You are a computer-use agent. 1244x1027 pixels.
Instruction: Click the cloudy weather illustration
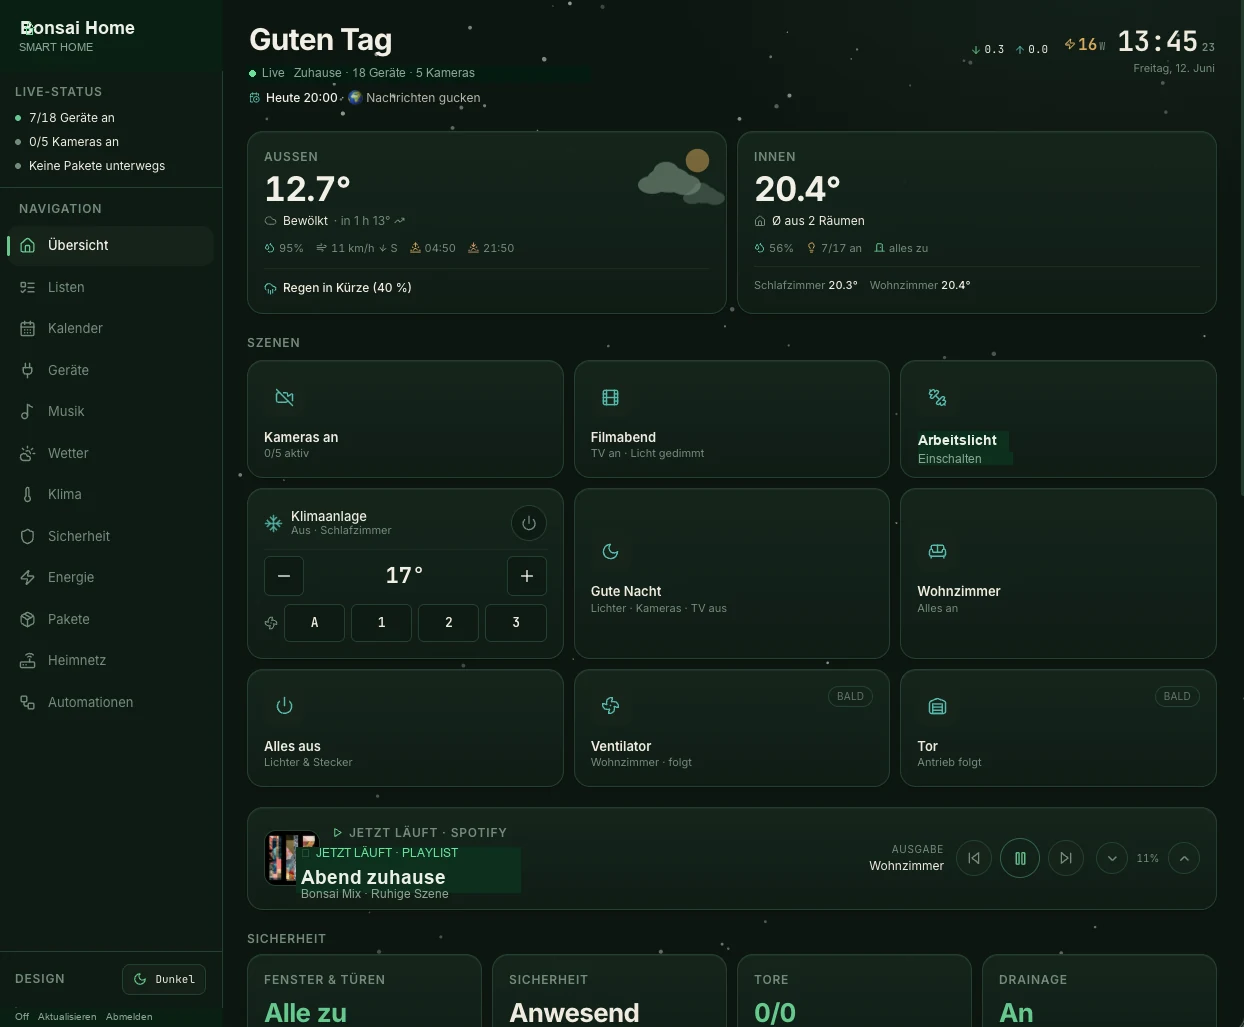click(680, 177)
